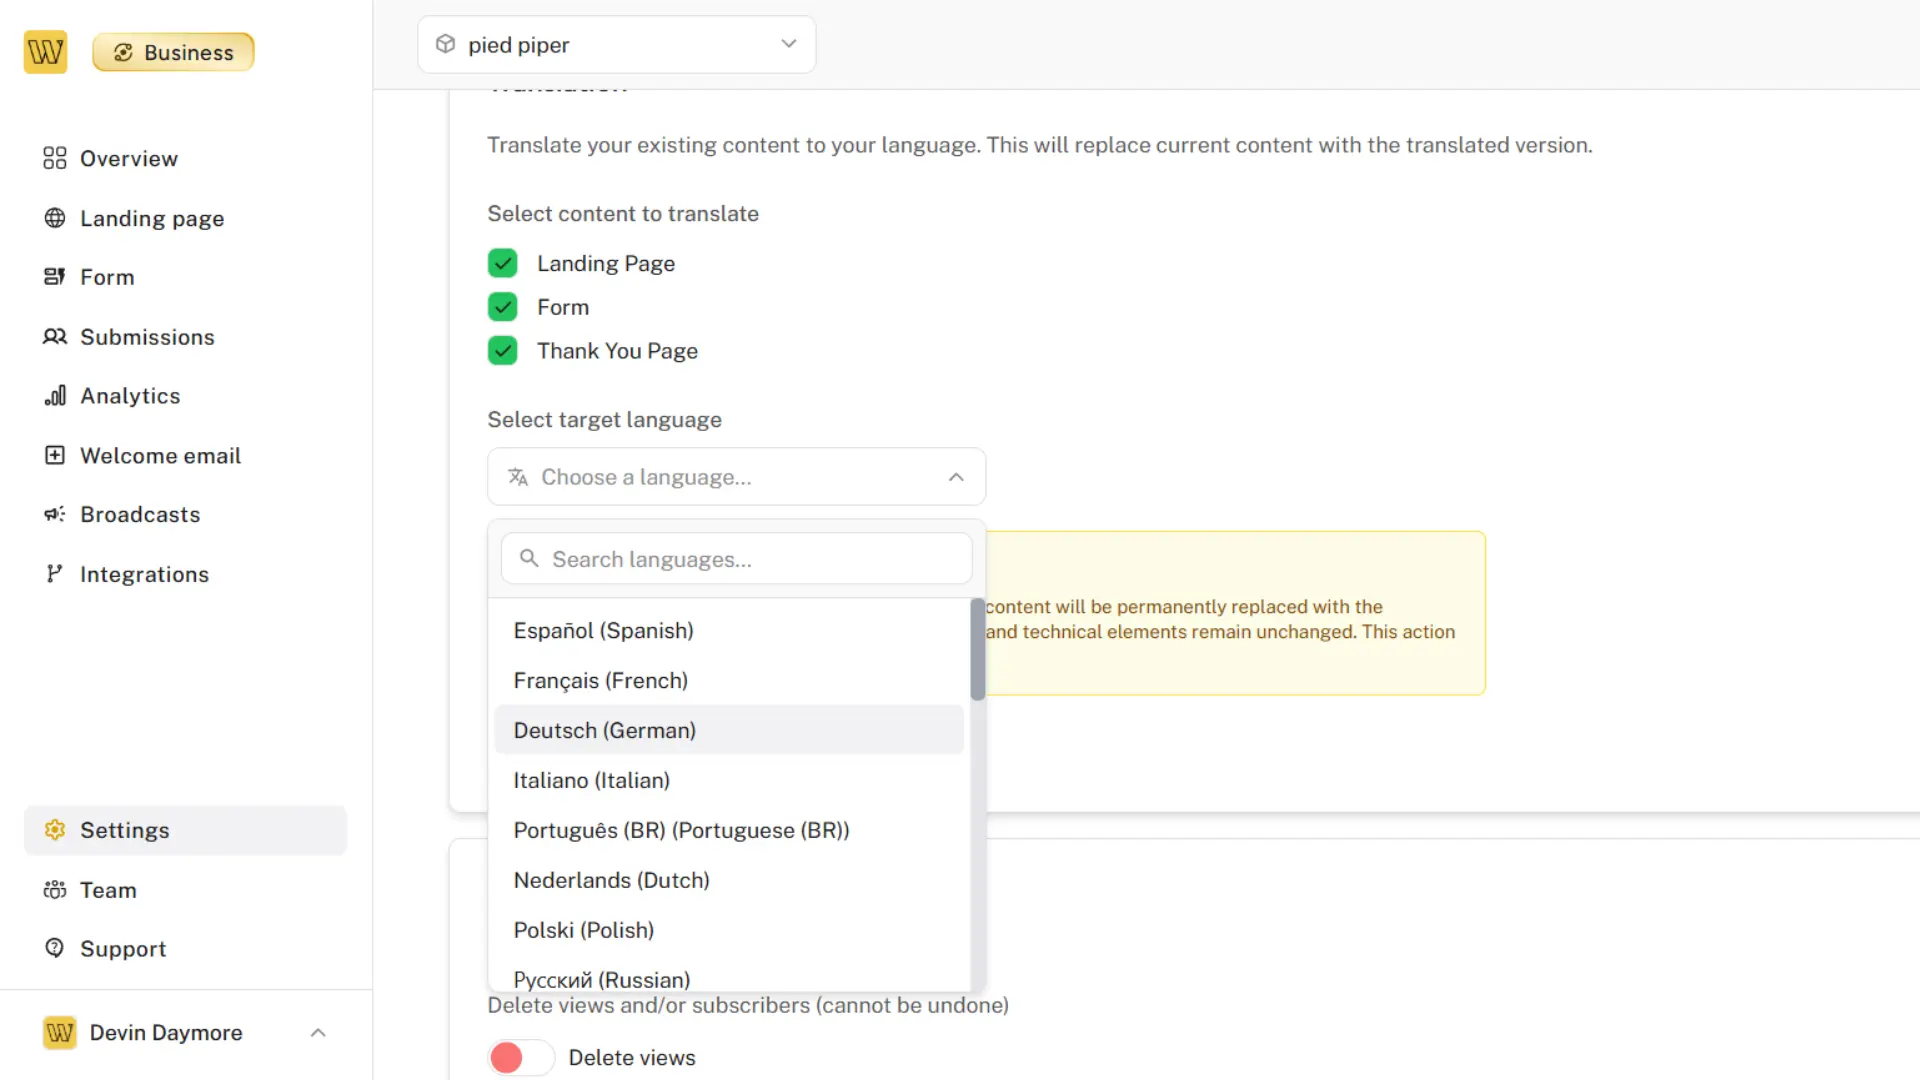Image resolution: width=1920 pixels, height=1080 pixels.
Task: Click the Submissions people icon
Action: coord(54,337)
